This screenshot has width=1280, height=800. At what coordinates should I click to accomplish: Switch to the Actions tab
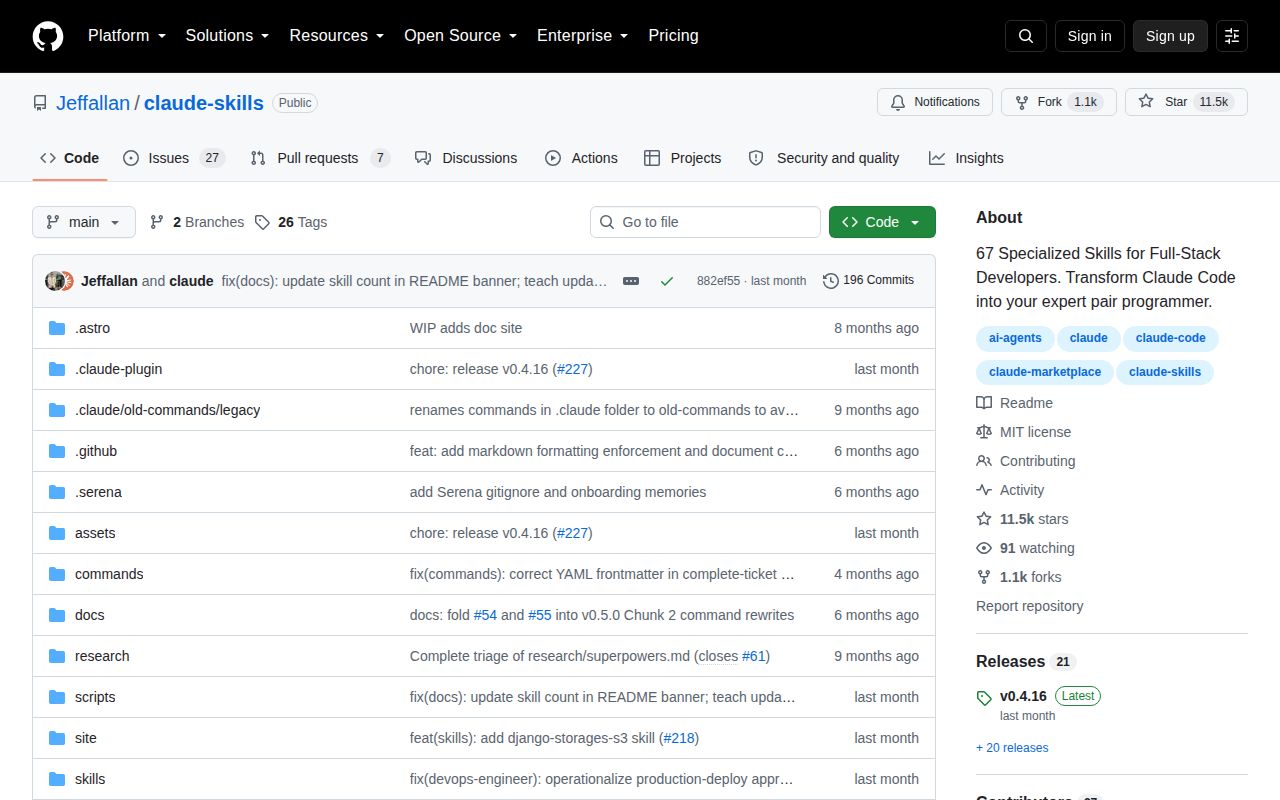(x=581, y=158)
